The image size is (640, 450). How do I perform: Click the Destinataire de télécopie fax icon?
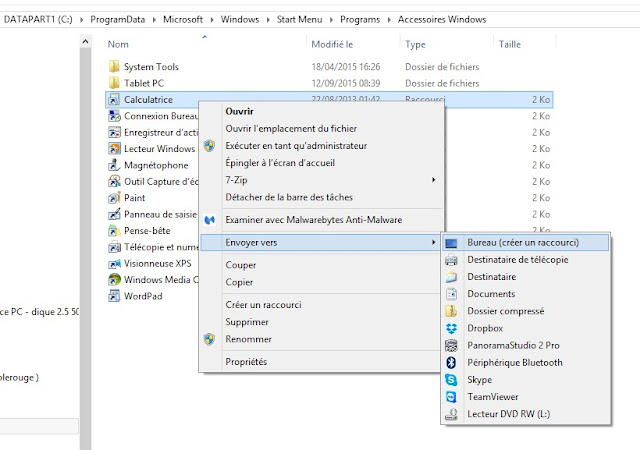click(x=451, y=260)
